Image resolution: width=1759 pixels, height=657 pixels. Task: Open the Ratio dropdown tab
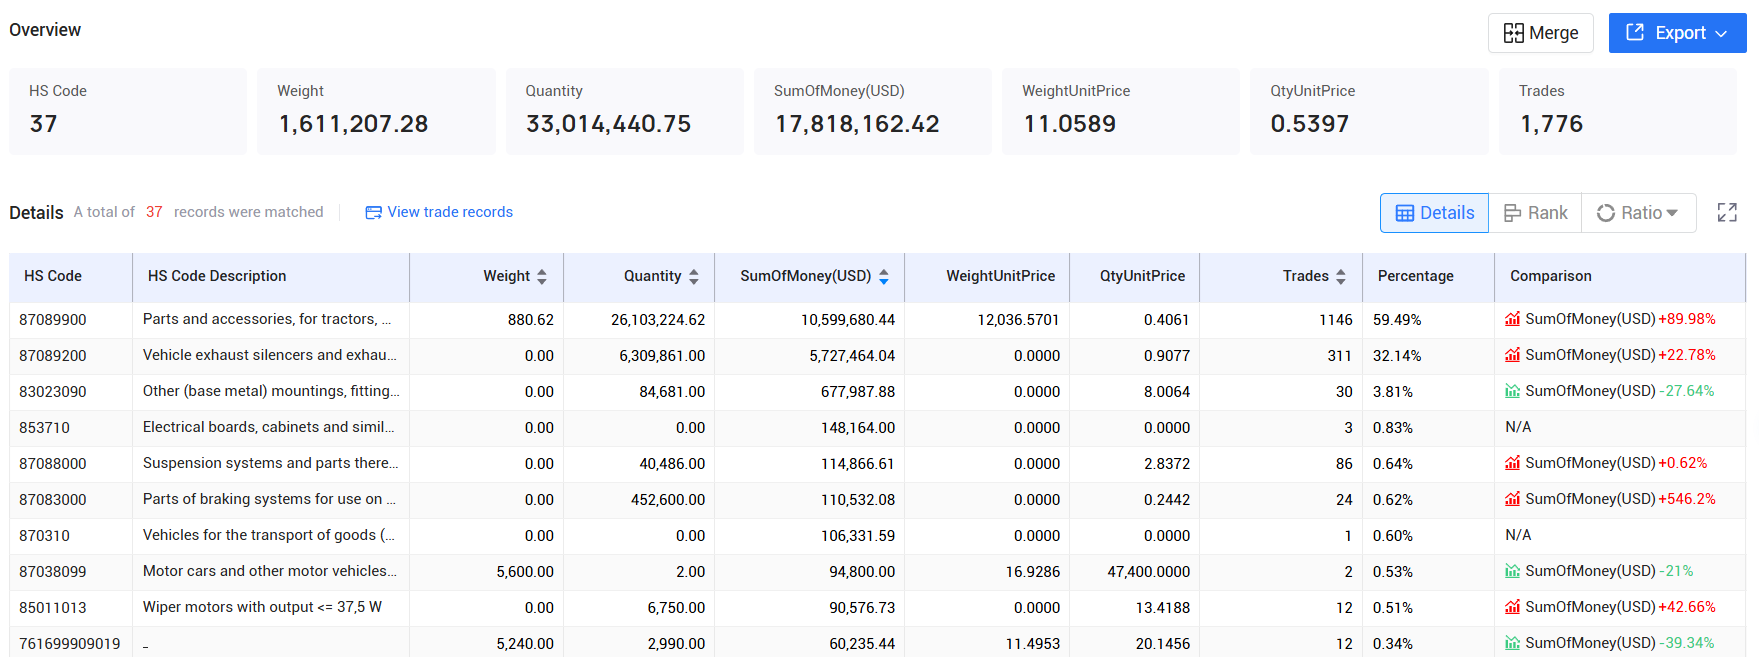click(x=1638, y=213)
